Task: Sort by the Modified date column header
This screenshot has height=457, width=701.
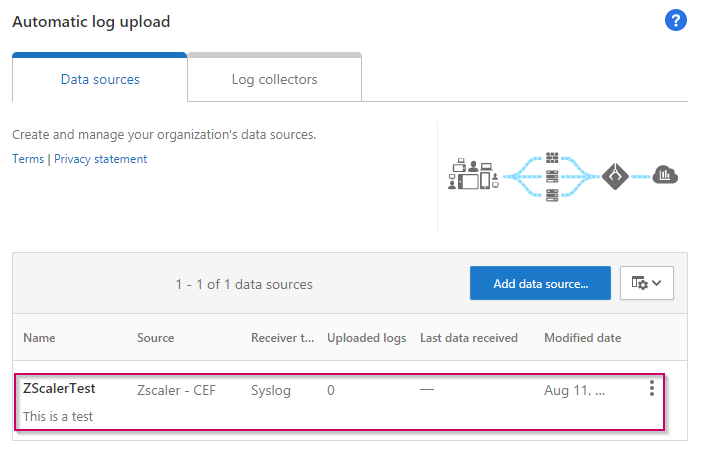Action: (582, 338)
